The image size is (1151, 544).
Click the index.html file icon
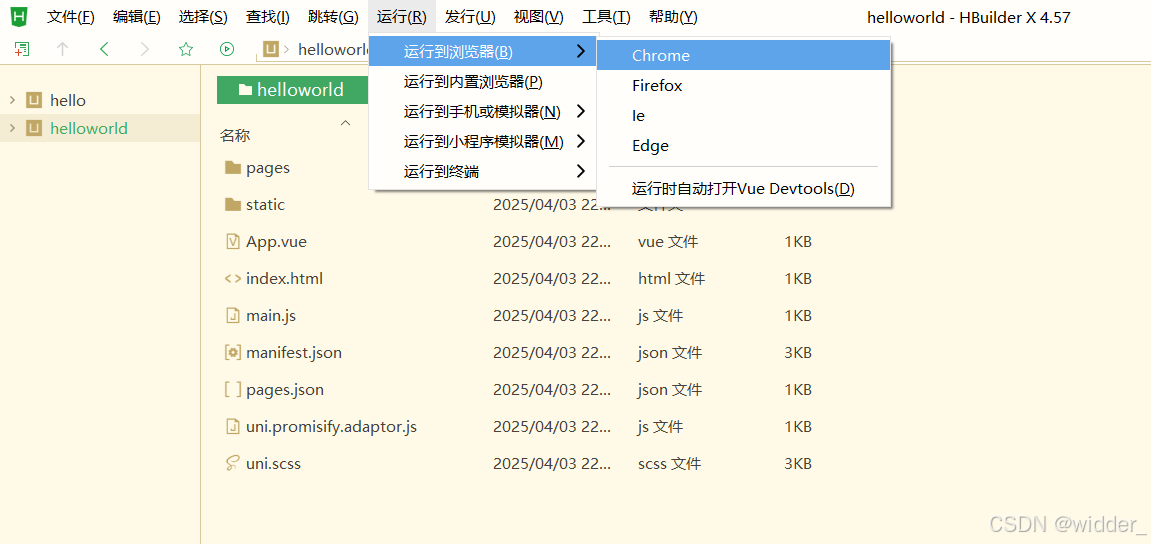(x=233, y=278)
